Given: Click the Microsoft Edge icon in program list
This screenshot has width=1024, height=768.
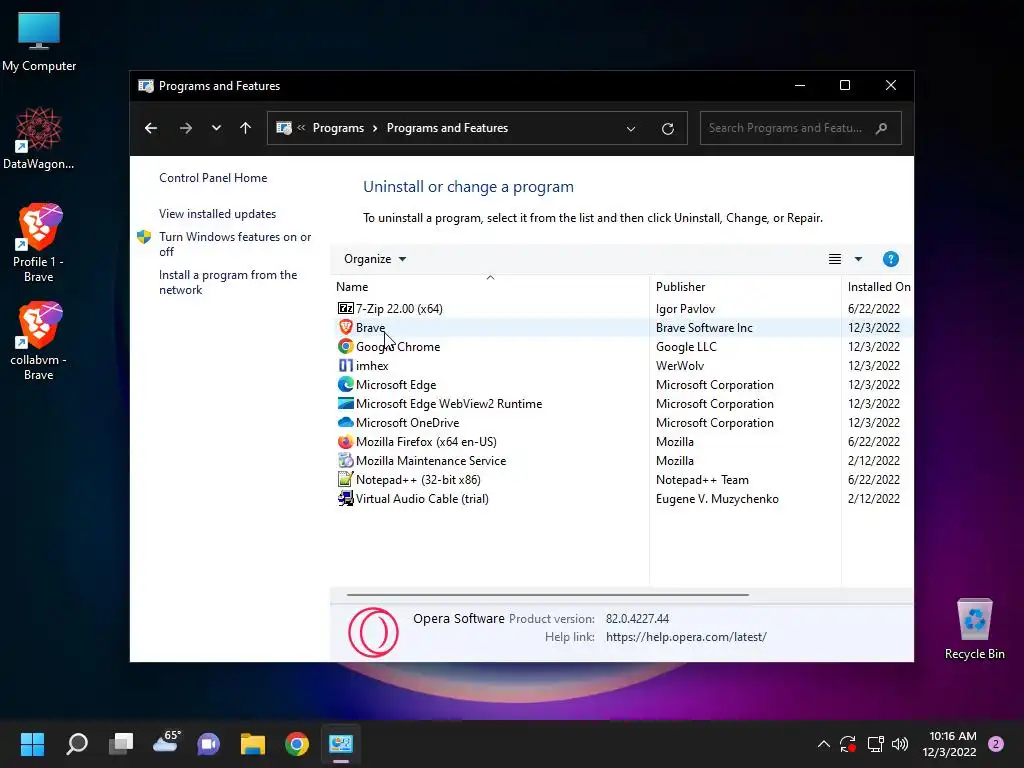Looking at the screenshot, I should [x=345, y=384].
